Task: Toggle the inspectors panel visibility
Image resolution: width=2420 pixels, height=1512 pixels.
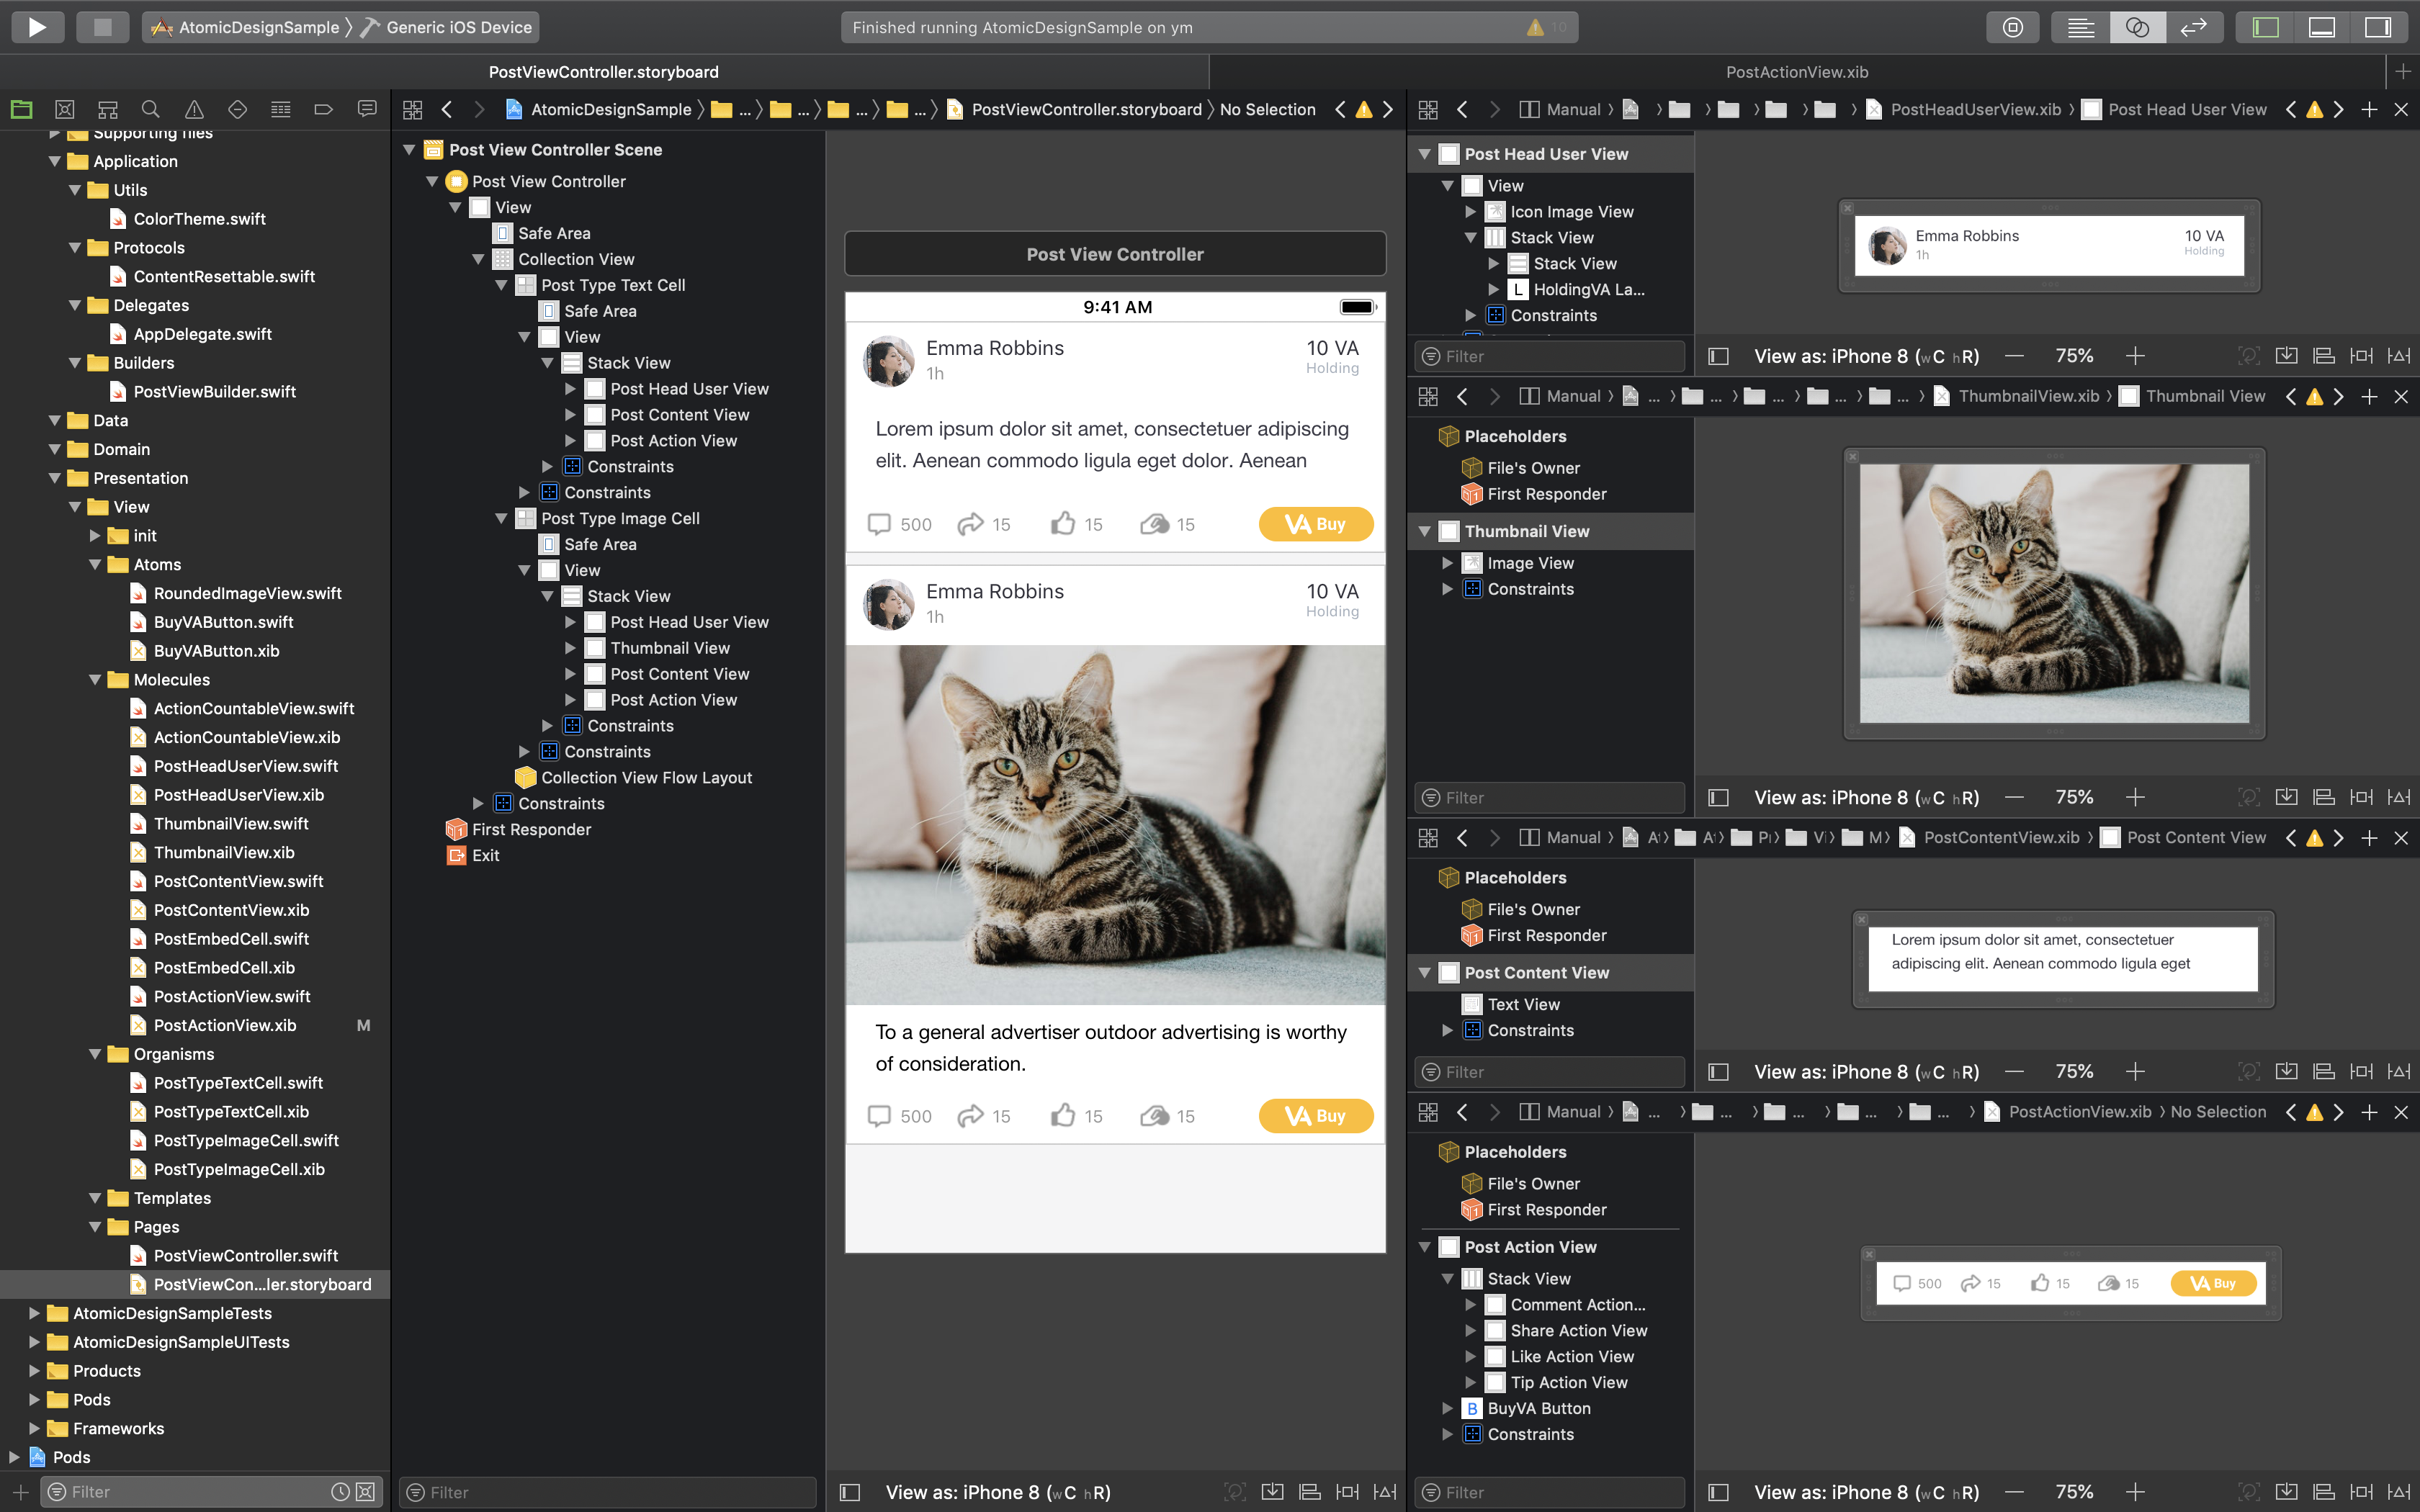Action: pos(2377,27)
